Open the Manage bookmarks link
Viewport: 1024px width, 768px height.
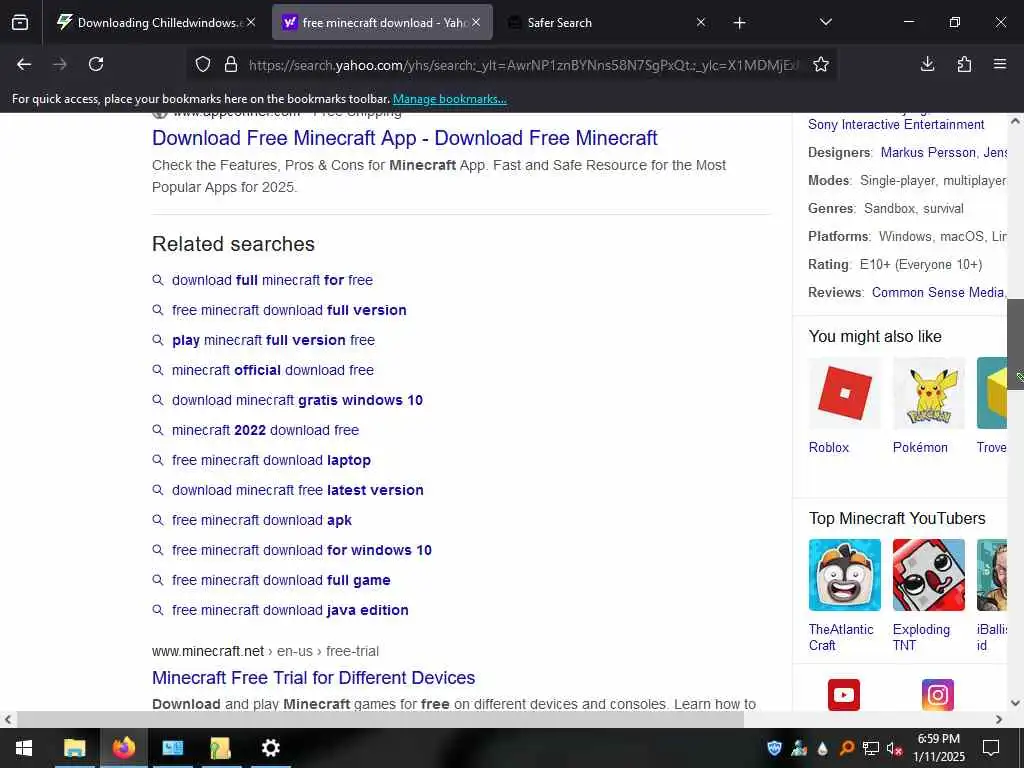tap(449, 99)
